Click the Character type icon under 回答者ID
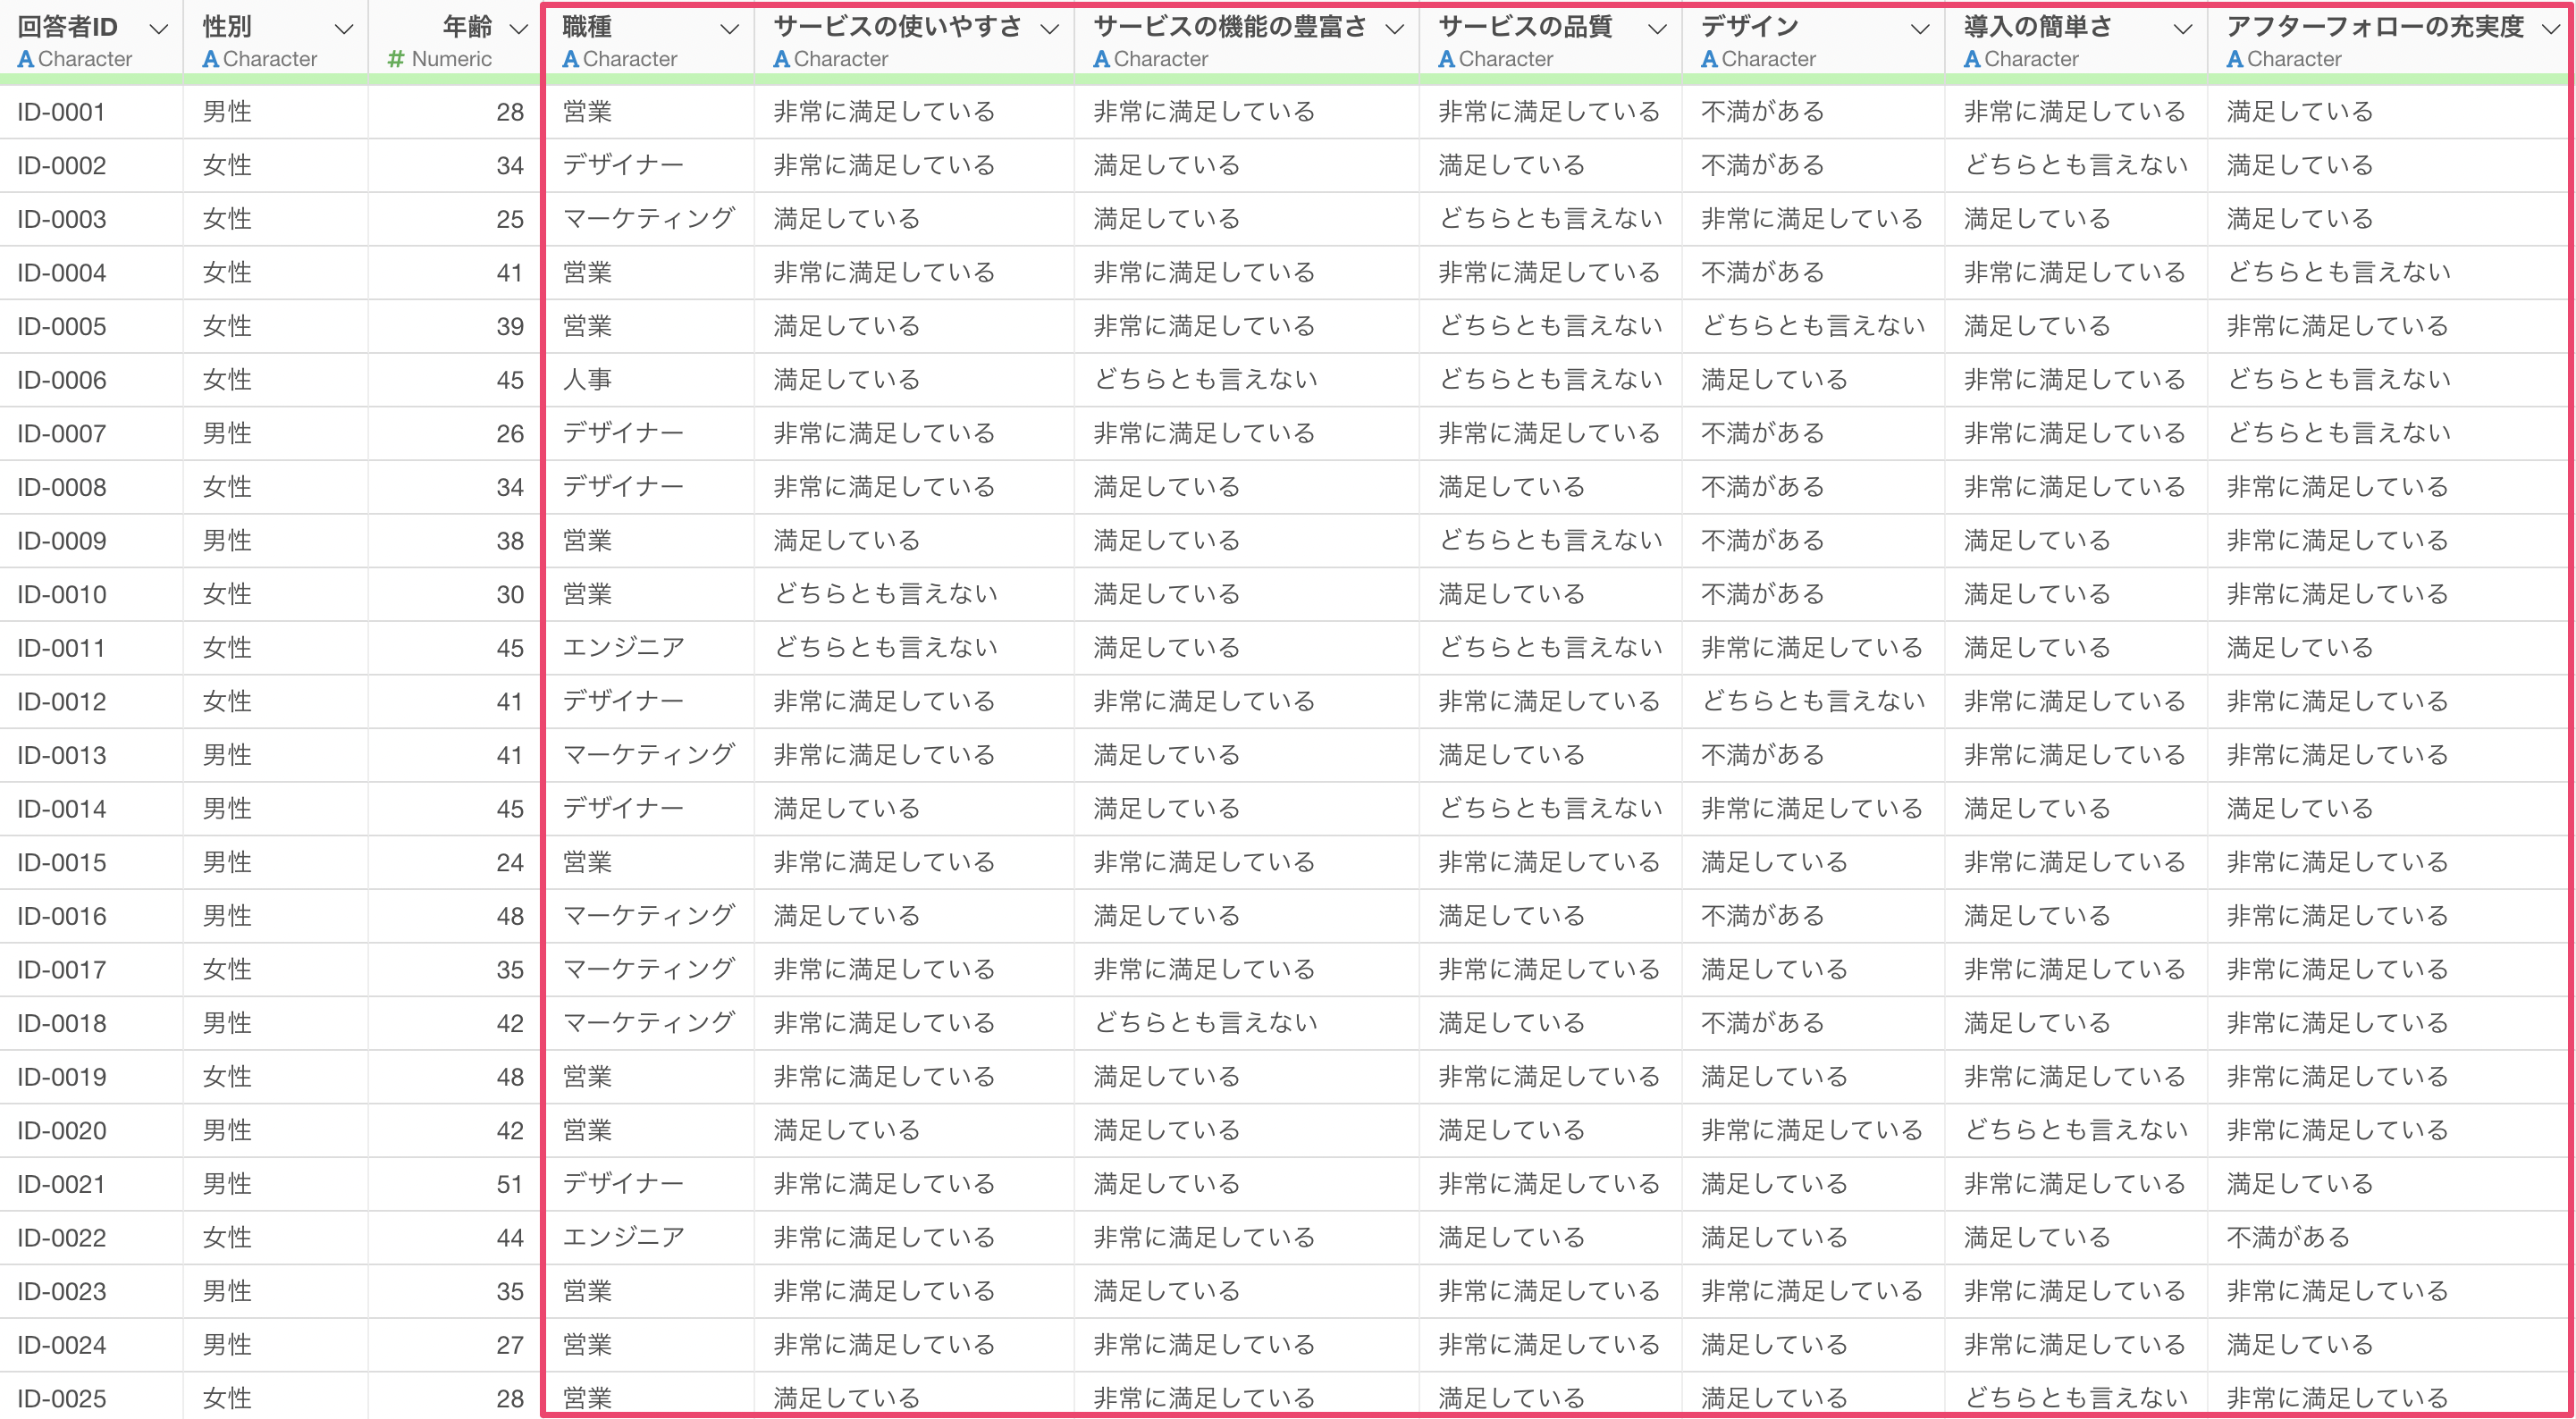Screen dimensions: 2576x1419 pyautogui.click(x=26, y=59)
